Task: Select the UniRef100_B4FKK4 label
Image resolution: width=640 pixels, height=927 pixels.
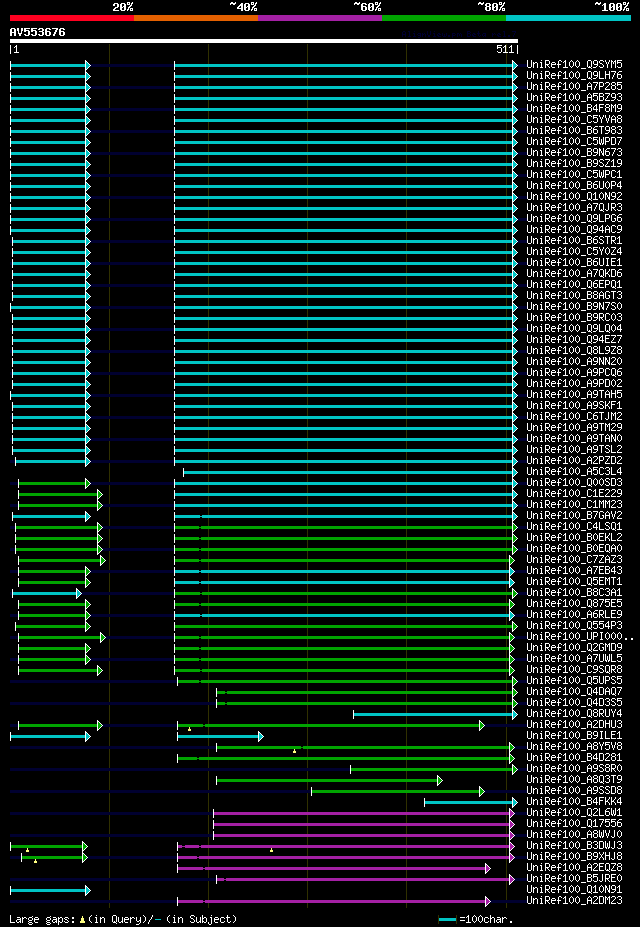Action: pyautogui.click(x=574, y=802)
